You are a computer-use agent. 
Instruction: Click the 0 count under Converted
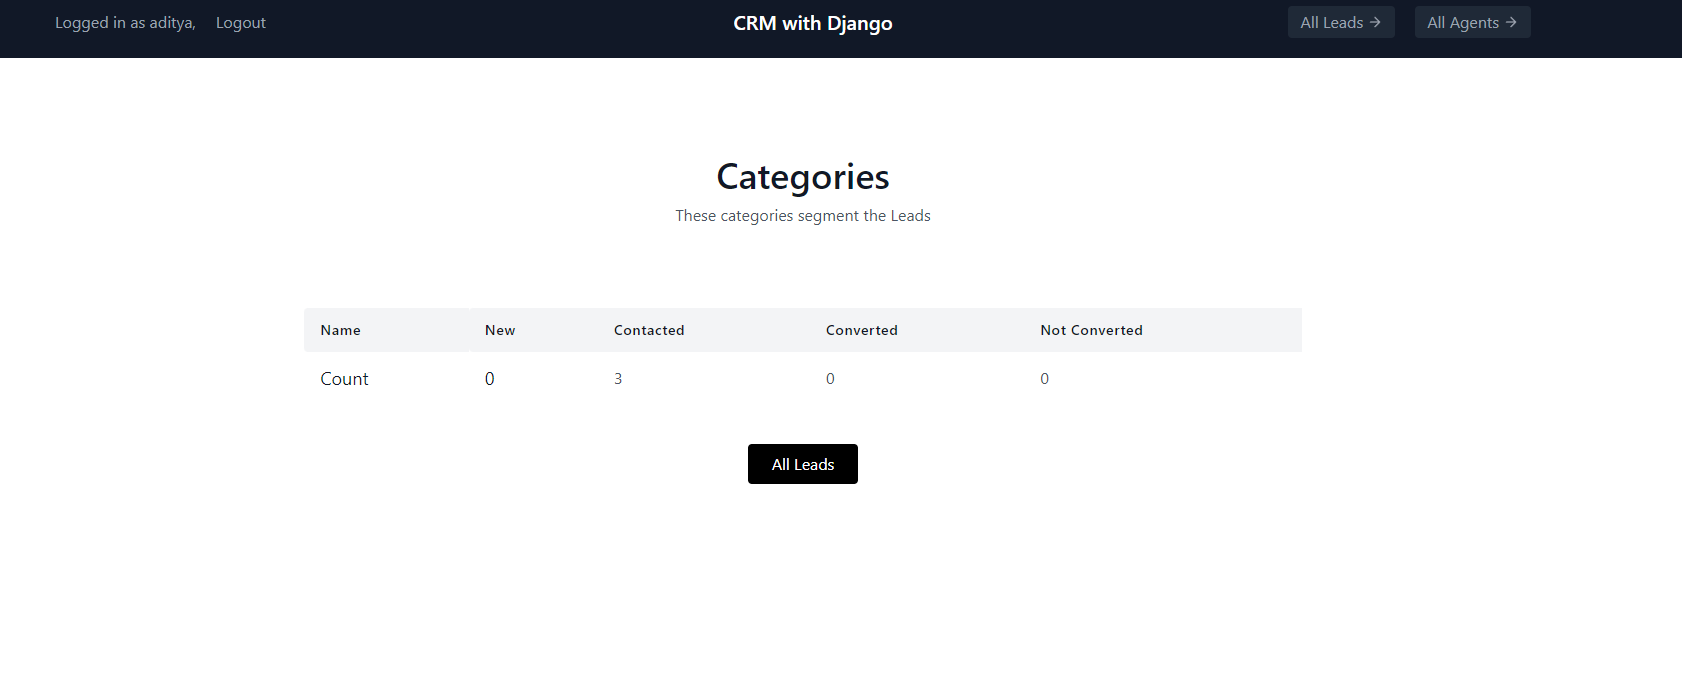[x=830, y=378]
